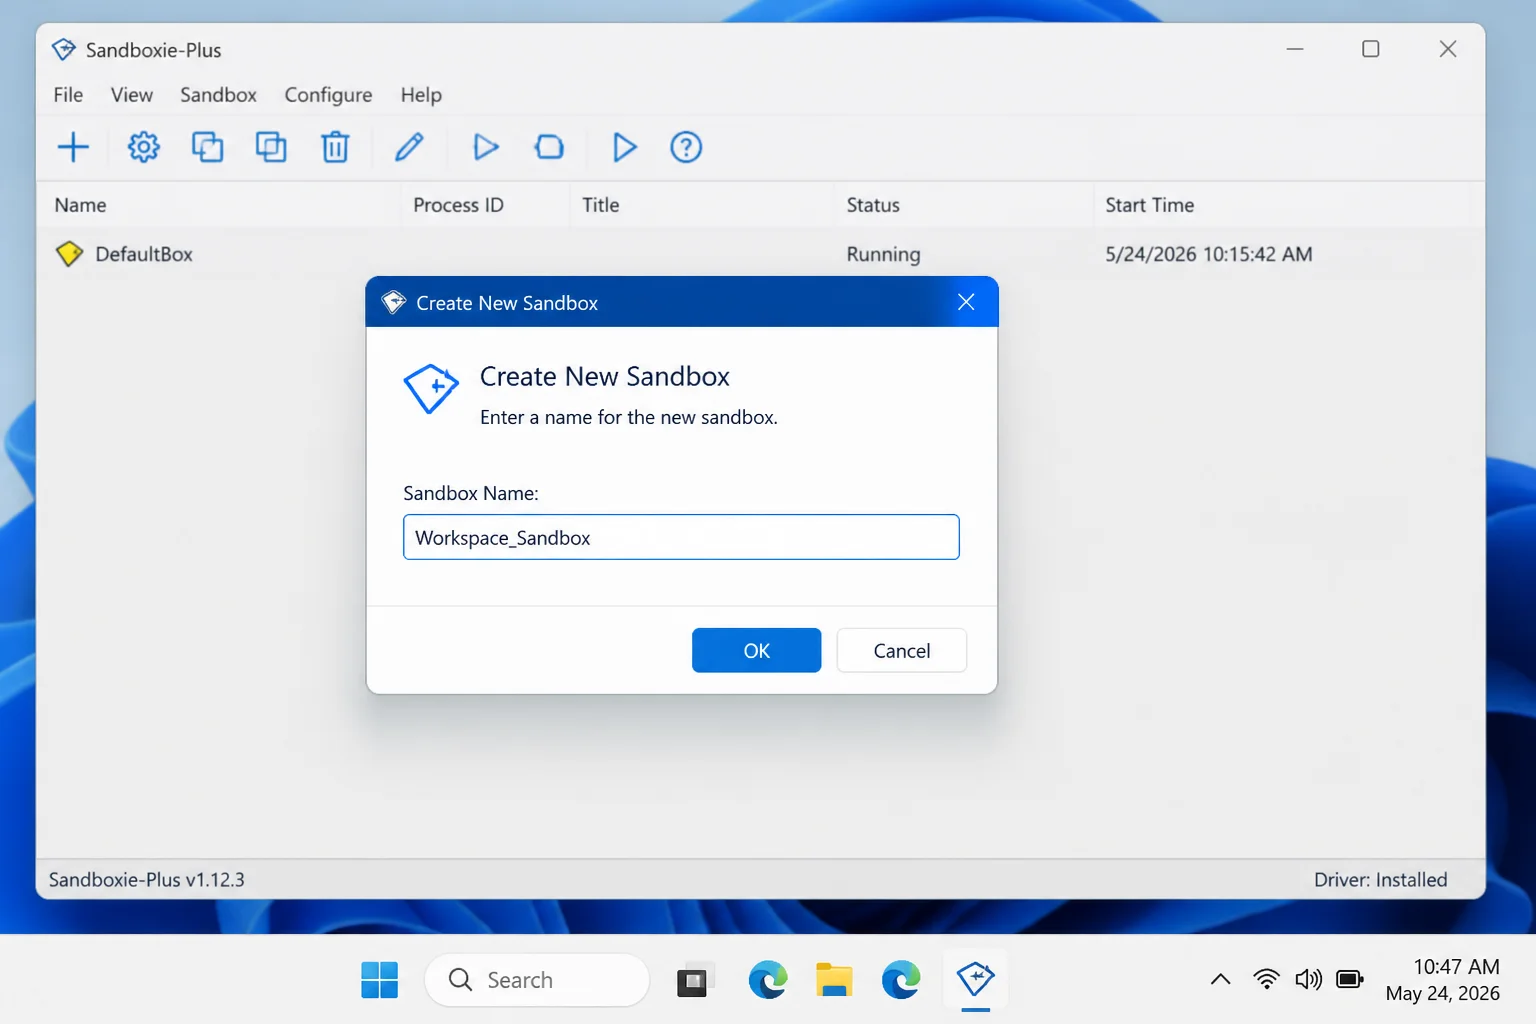Click the volume speaker tray icon
The image size is (1536, 1024).
point(1308,979)
